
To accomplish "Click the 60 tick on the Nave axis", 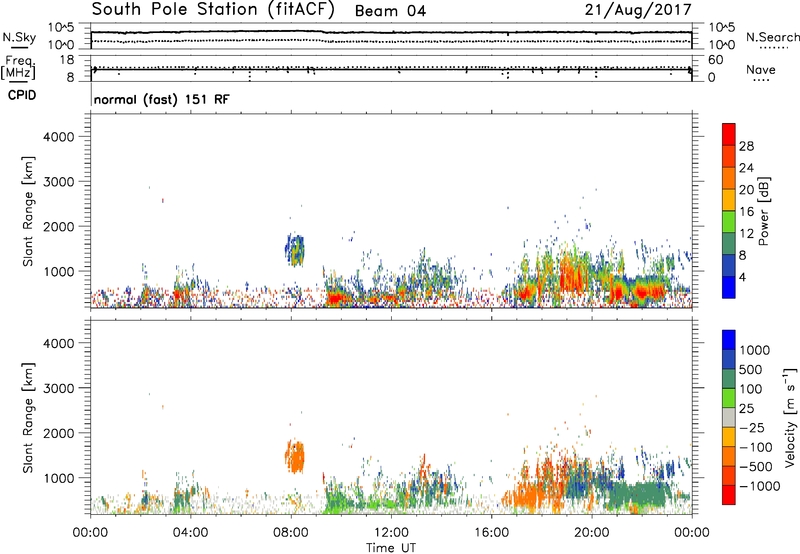I will point(716,60).
